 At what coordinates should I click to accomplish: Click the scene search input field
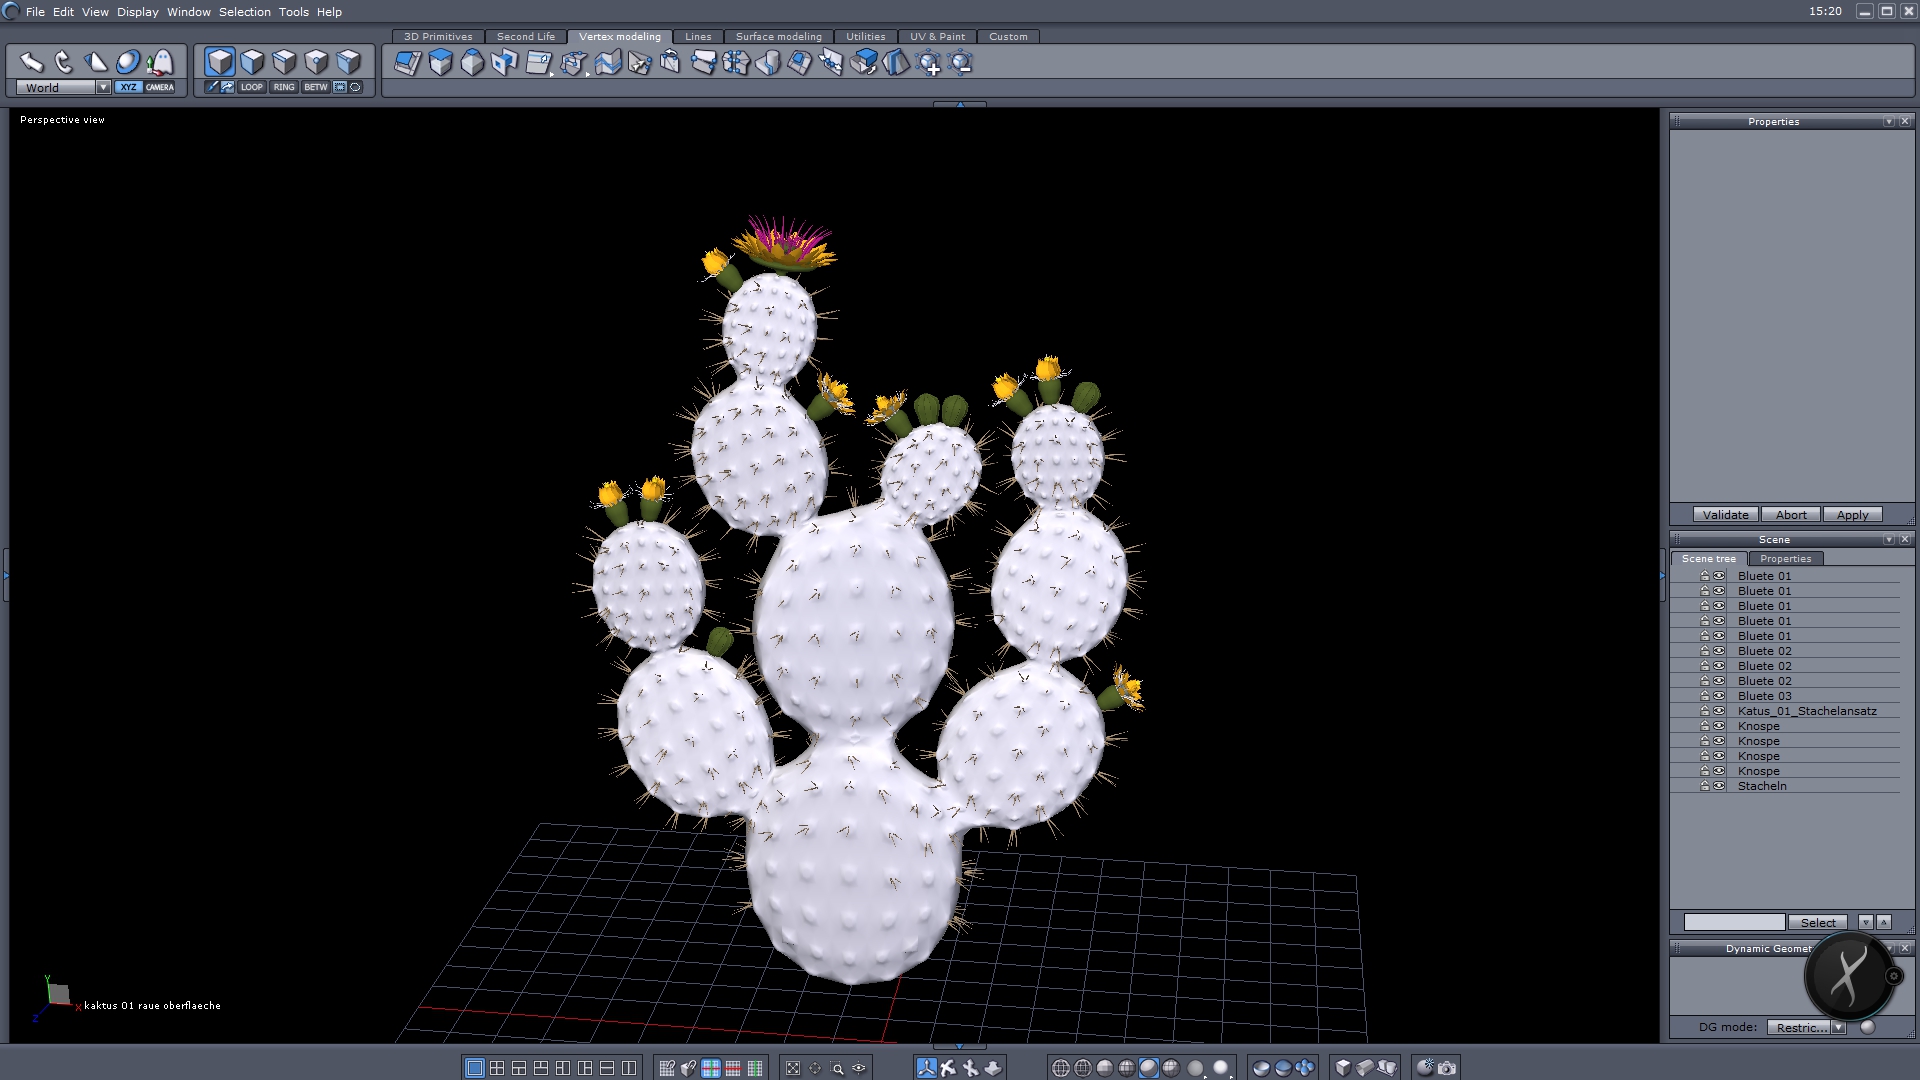[x=1733, y=922]
